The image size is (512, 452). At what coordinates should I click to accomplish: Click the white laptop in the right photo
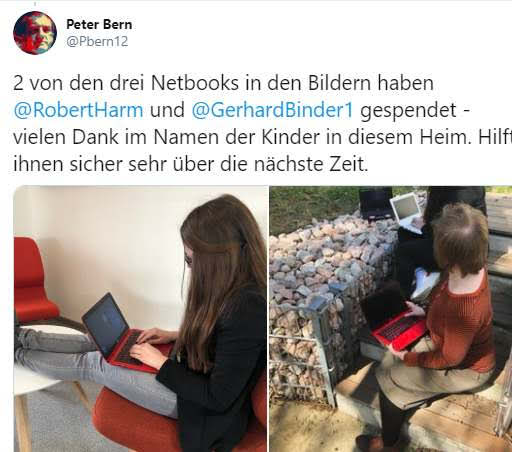coord(407,213)
